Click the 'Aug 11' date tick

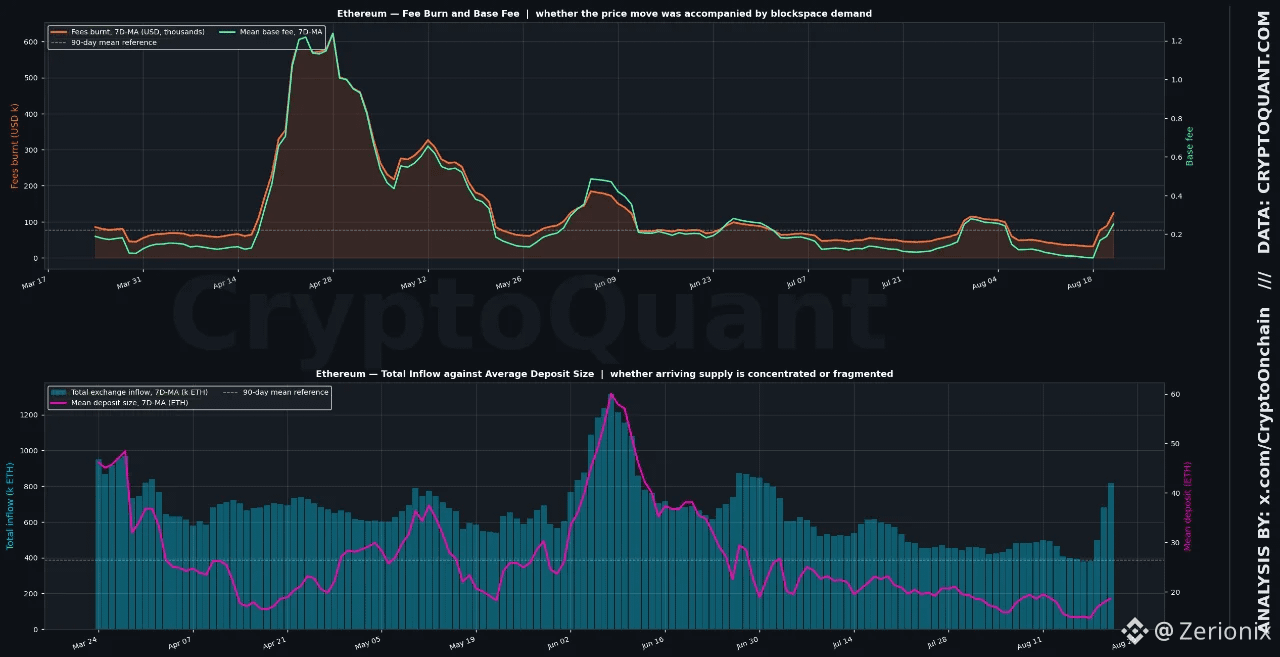click(x=1031, y=644)
